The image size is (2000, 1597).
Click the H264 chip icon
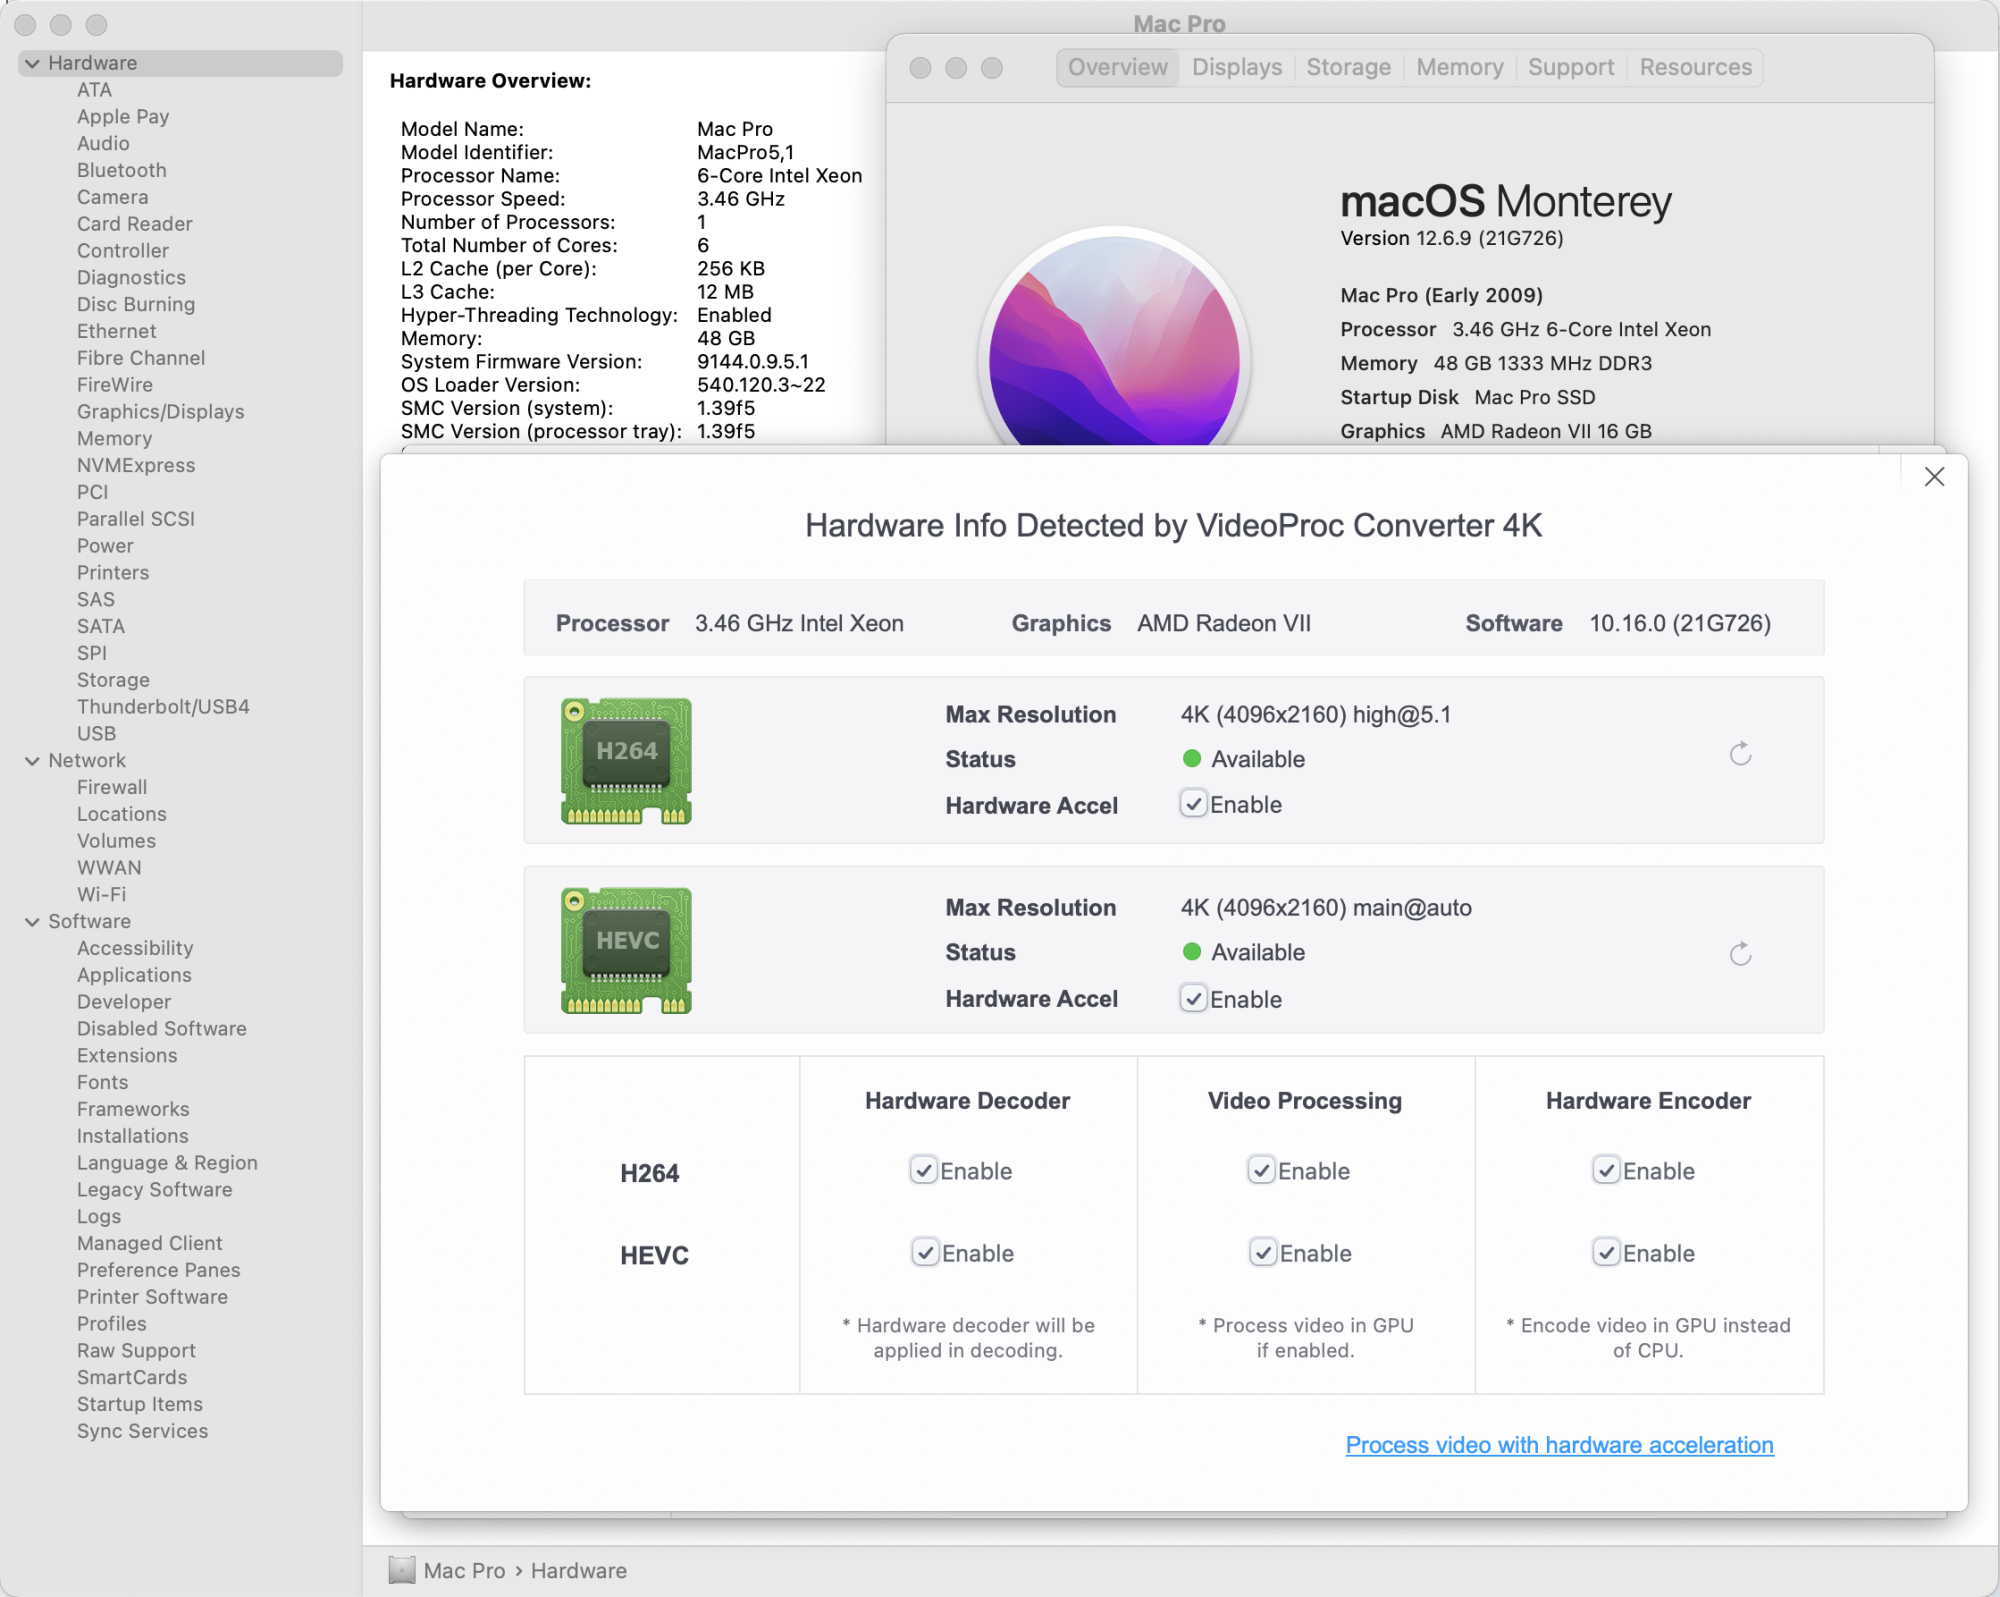coord(626,761)
